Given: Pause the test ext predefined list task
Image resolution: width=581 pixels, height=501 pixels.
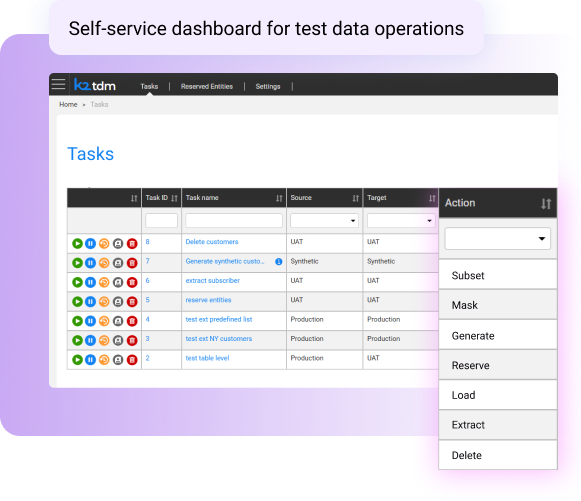Looking at the screenshot, I should [90, 321].
